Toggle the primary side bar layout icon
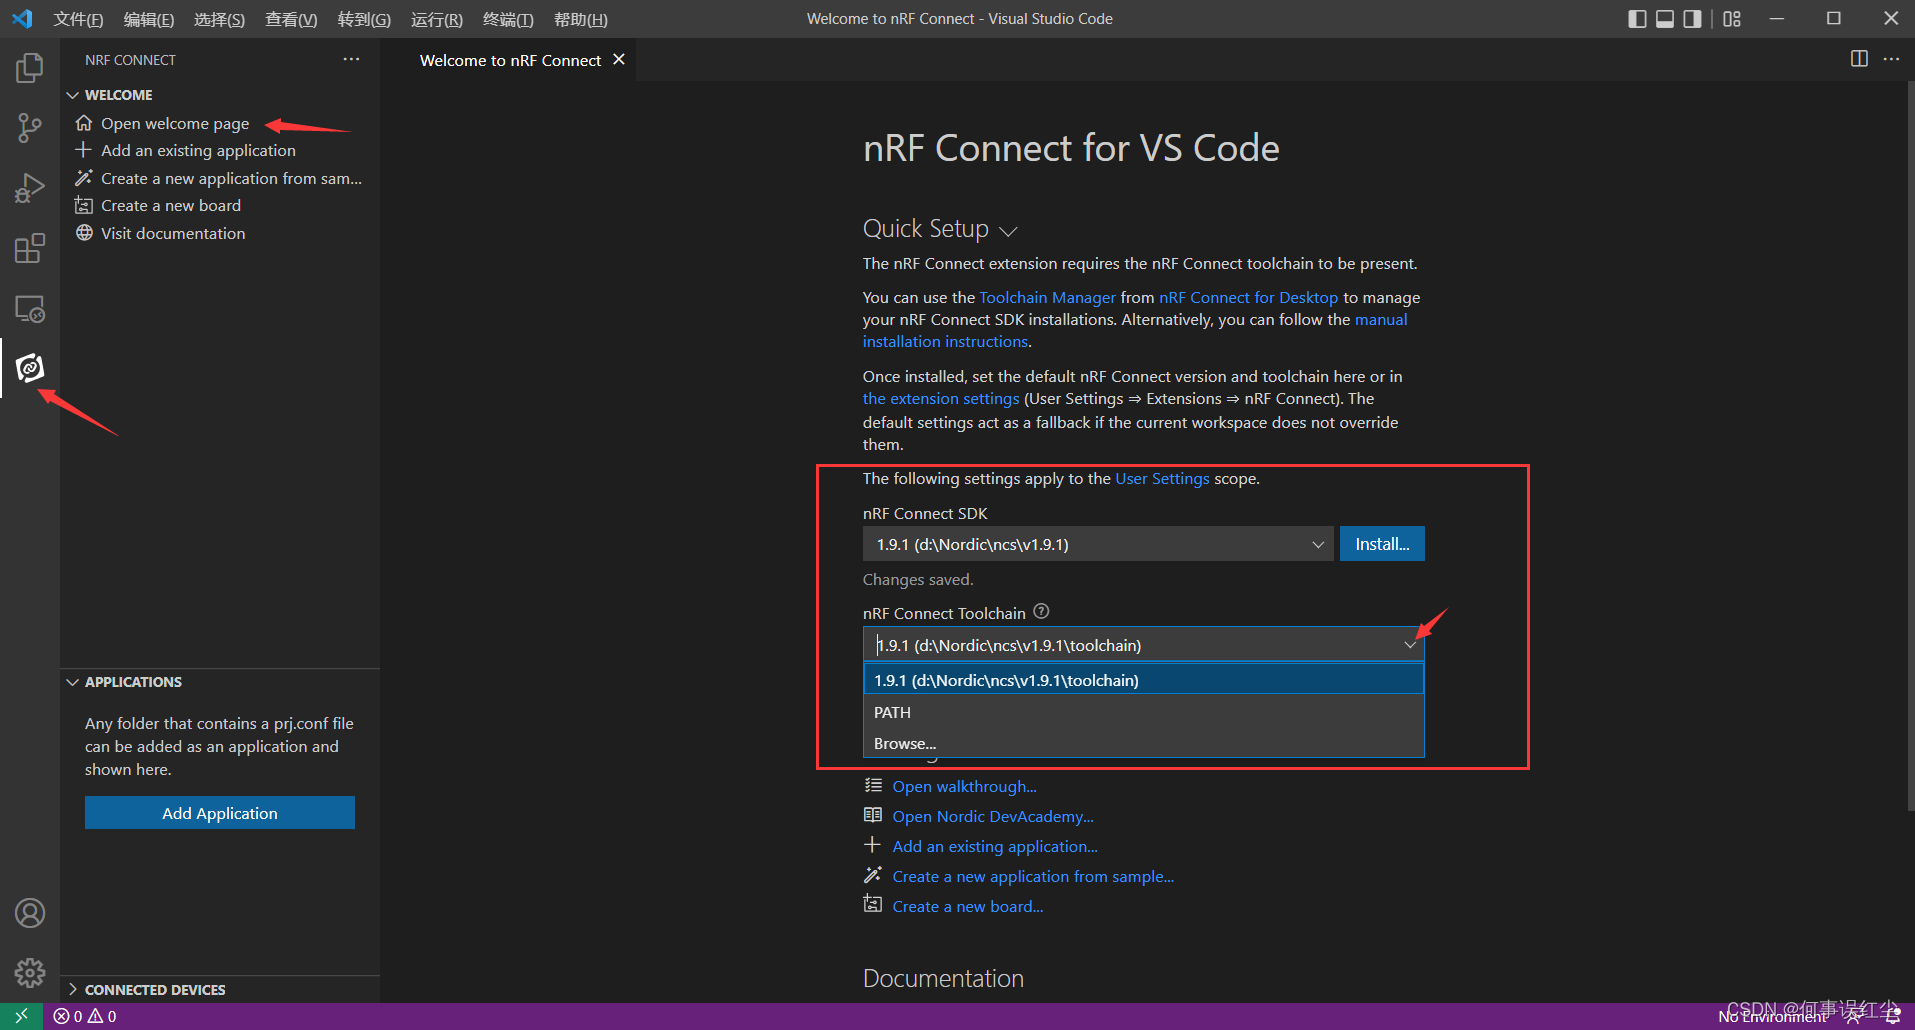Screen dimensions: 1915x1030 click(1637, 19)
